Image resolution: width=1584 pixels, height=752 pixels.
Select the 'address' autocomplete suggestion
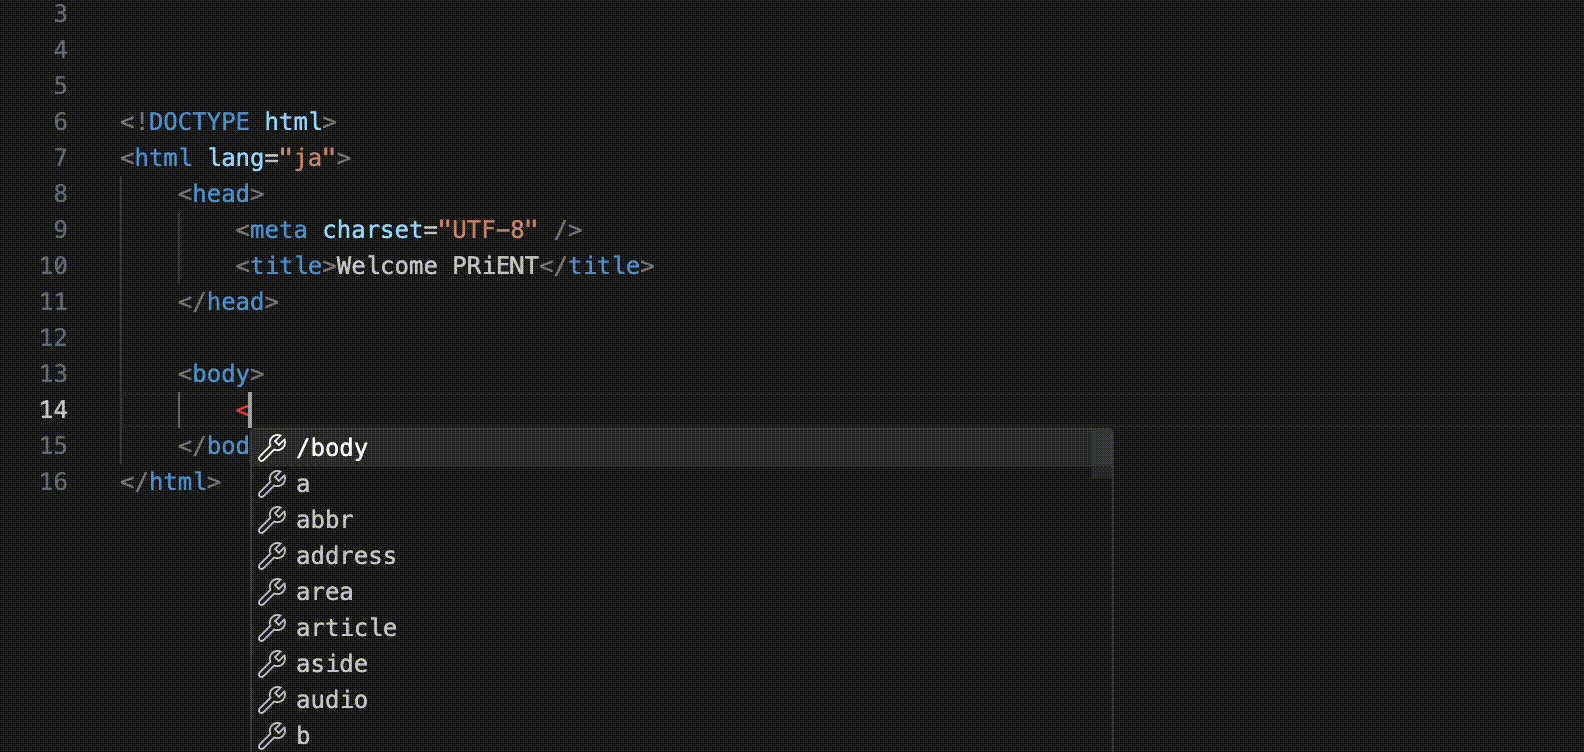pos(346,556)
